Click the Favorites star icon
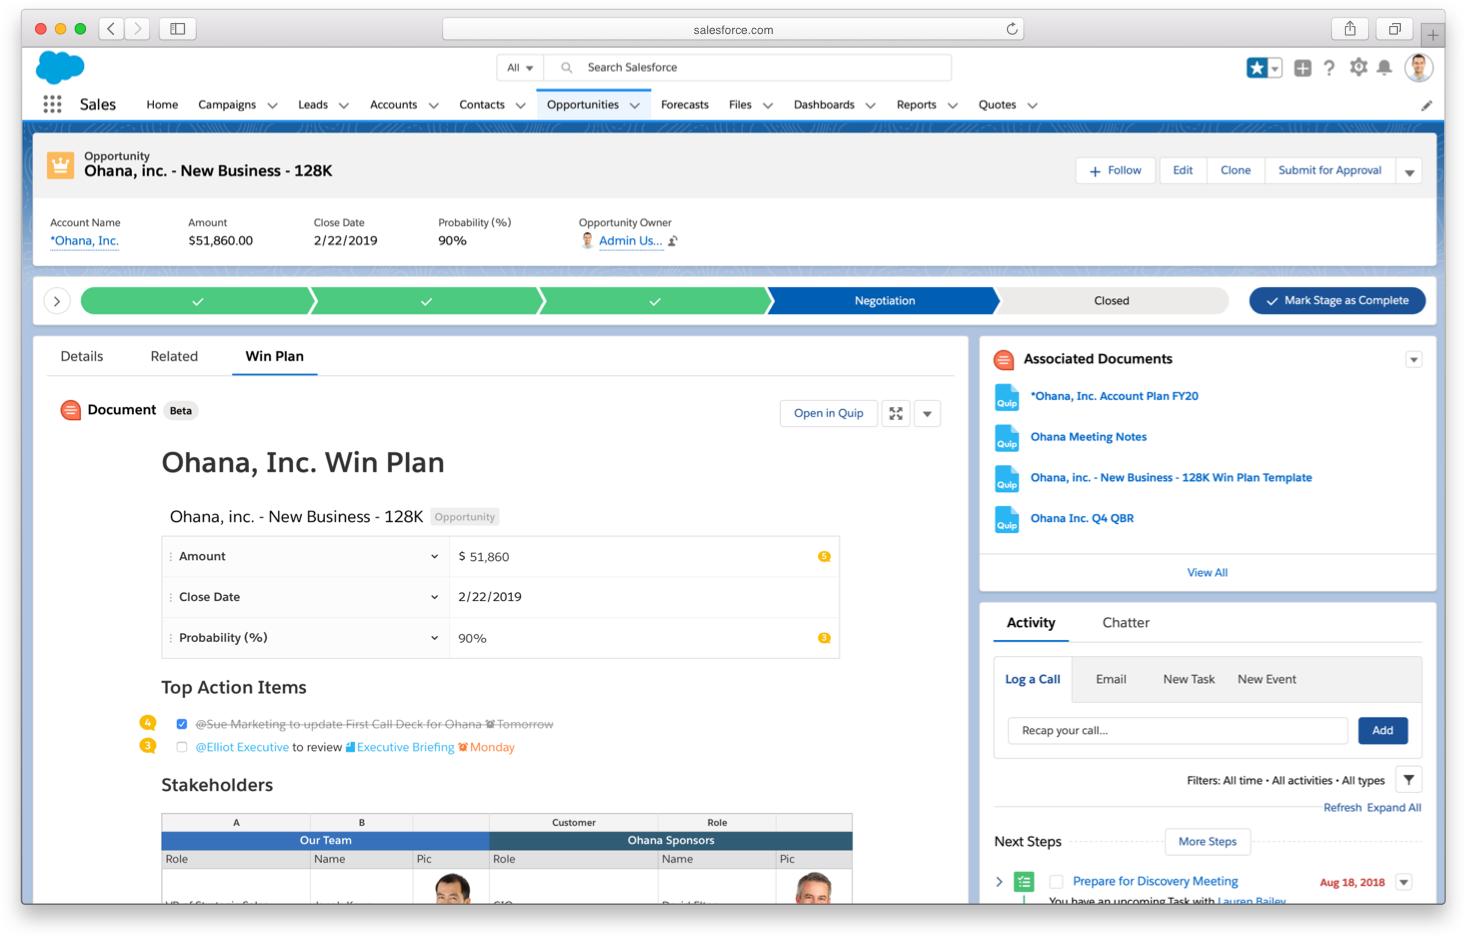 [x=1257, y=68]
